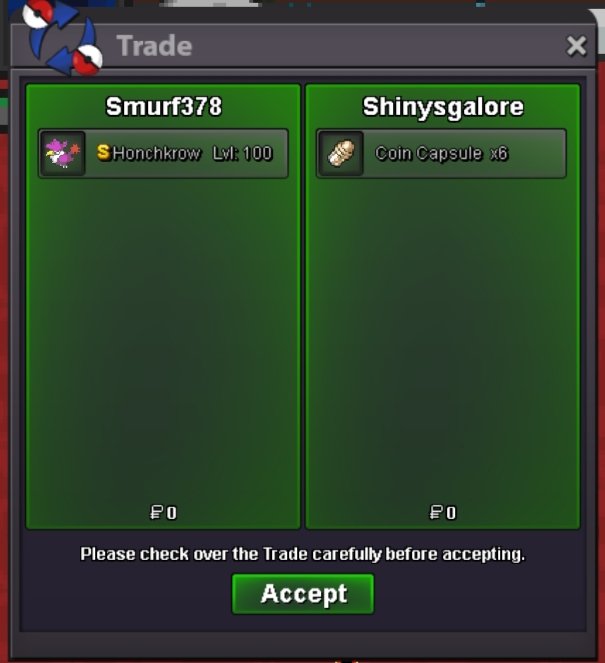Click the Honchkrow sprite icon
Screen dimensions: 605x663
63,153
